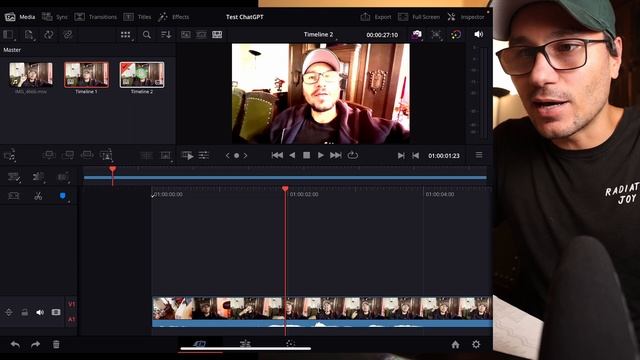
Task: Click the media pool search icon
Action: tap(147, 35)
